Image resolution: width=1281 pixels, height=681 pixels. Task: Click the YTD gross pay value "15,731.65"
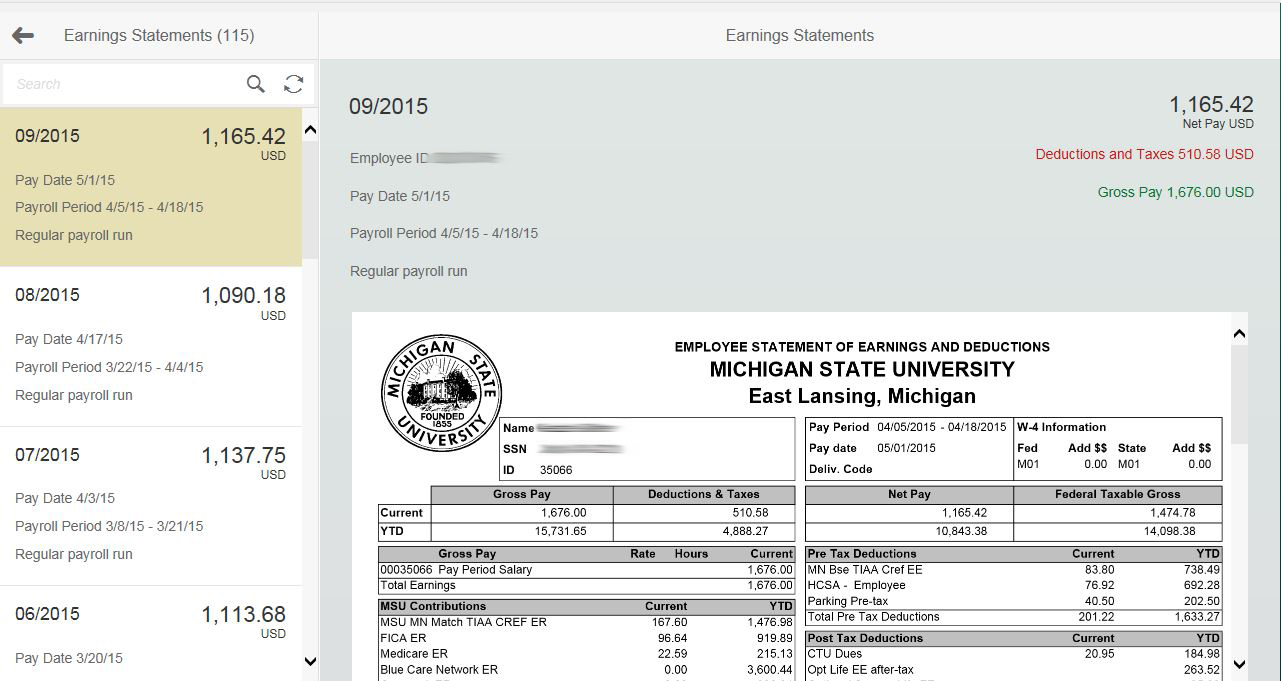tap(559, 531)
